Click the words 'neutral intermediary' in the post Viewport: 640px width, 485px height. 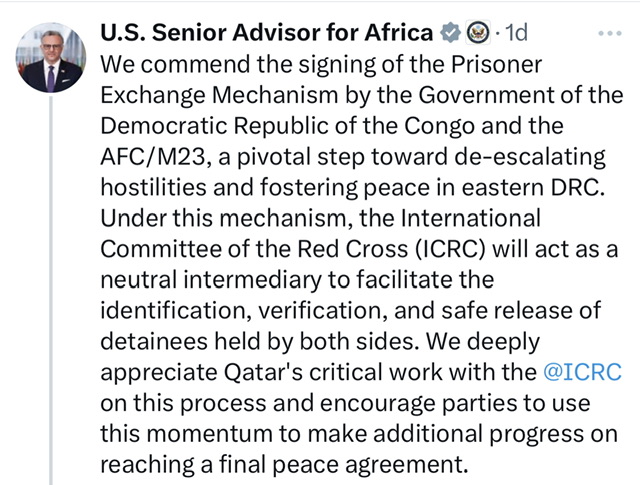[x=211, y=280]
